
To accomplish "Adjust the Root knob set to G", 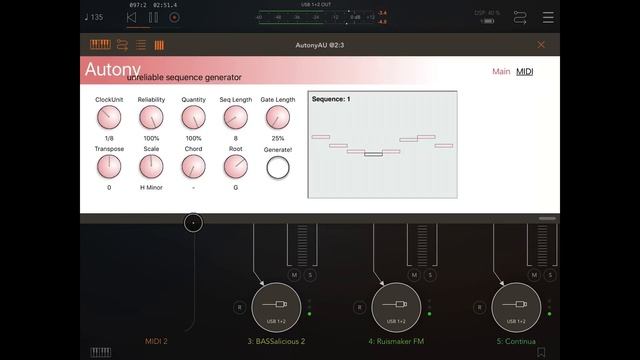I will click(236, 167).
